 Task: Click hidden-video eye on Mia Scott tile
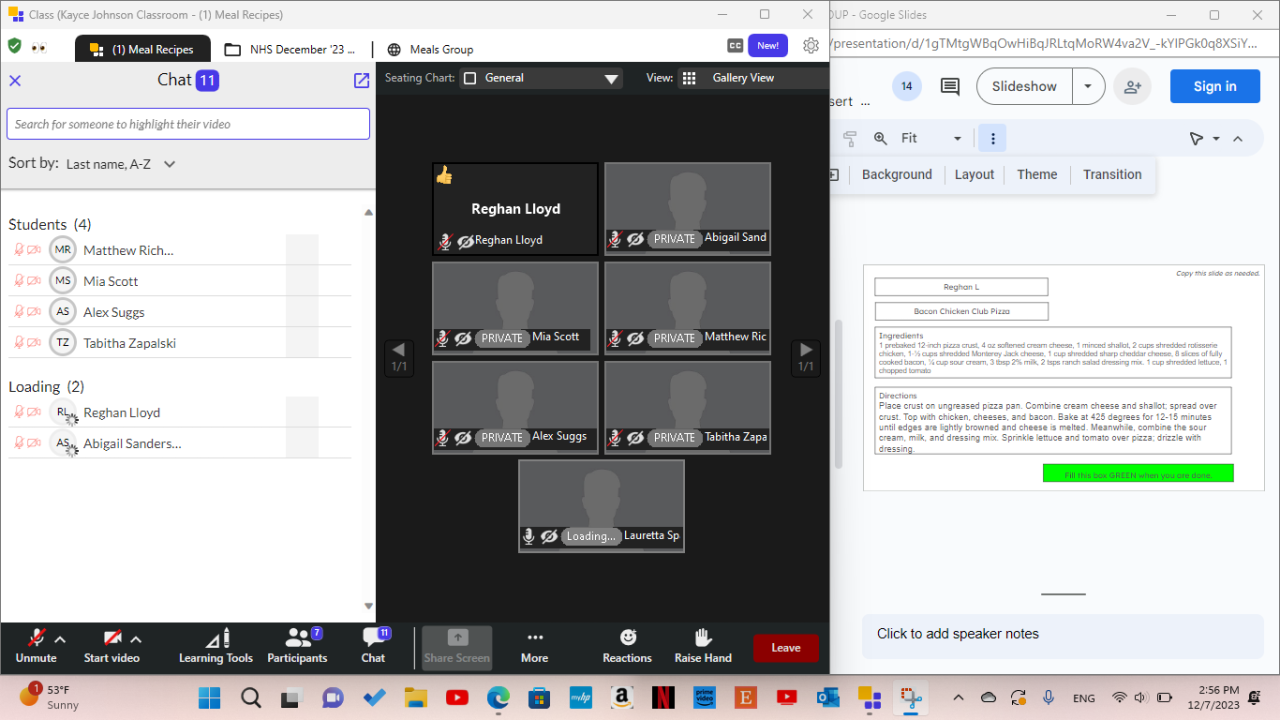pos(463,339)
